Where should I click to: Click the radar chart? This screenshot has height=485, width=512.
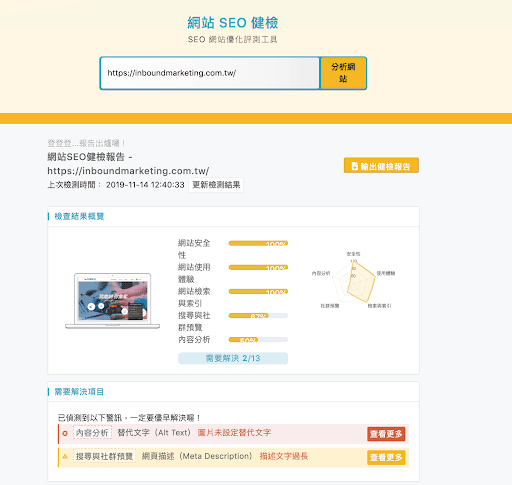pyautogui.click(x=353, y=281)
